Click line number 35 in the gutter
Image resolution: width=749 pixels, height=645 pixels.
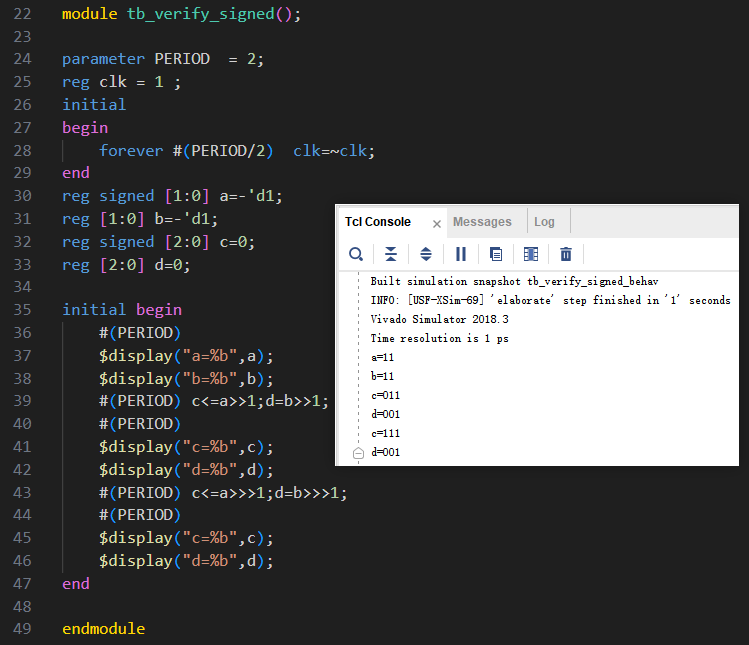pyautogui.click(x=24, y=310)
